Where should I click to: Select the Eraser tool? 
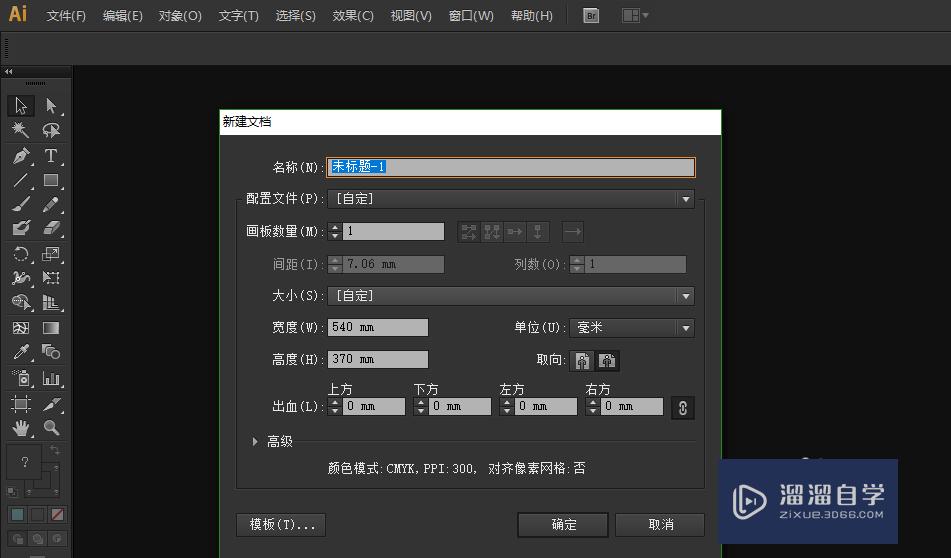51,228
